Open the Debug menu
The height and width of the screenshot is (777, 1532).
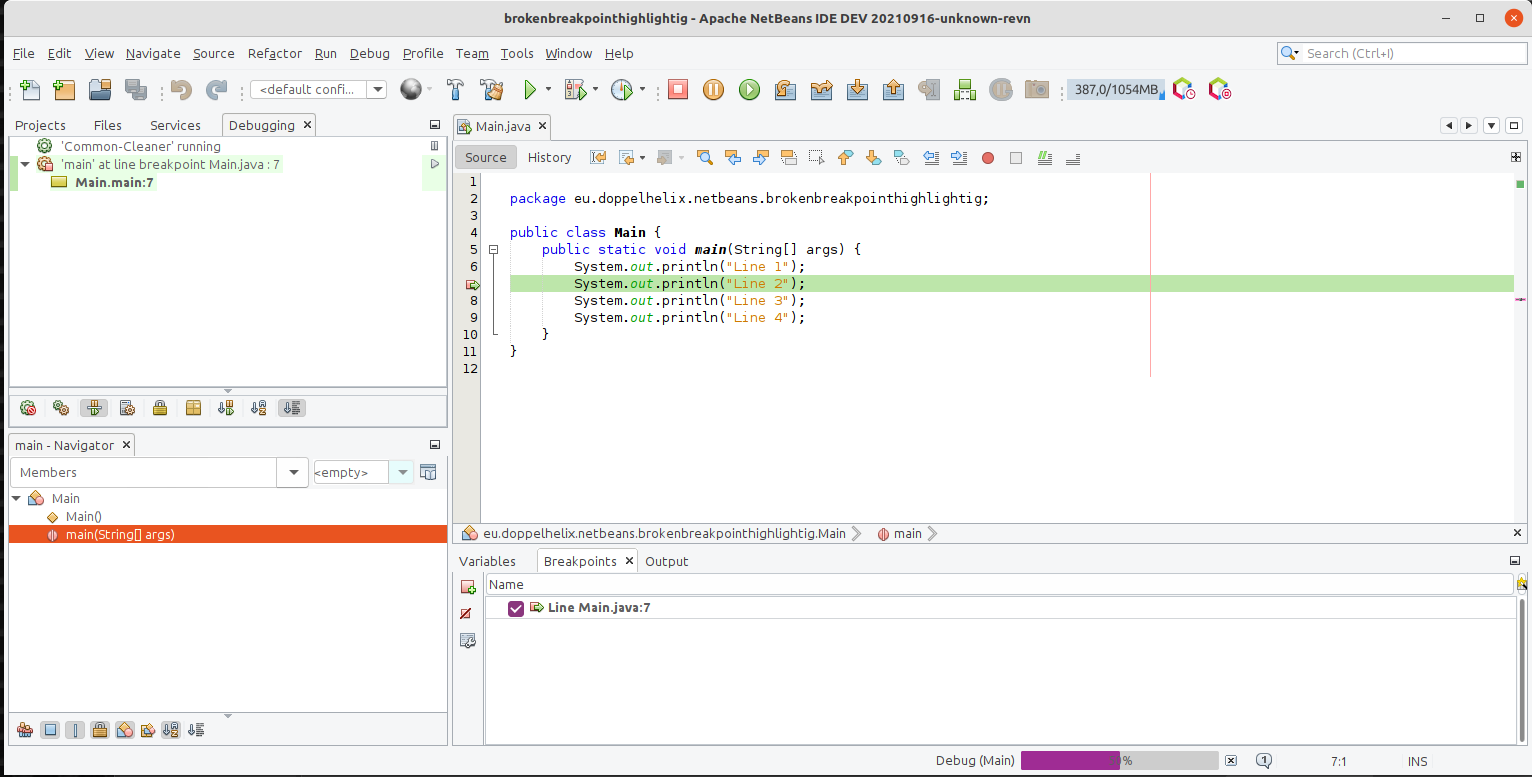click(370, 54)
